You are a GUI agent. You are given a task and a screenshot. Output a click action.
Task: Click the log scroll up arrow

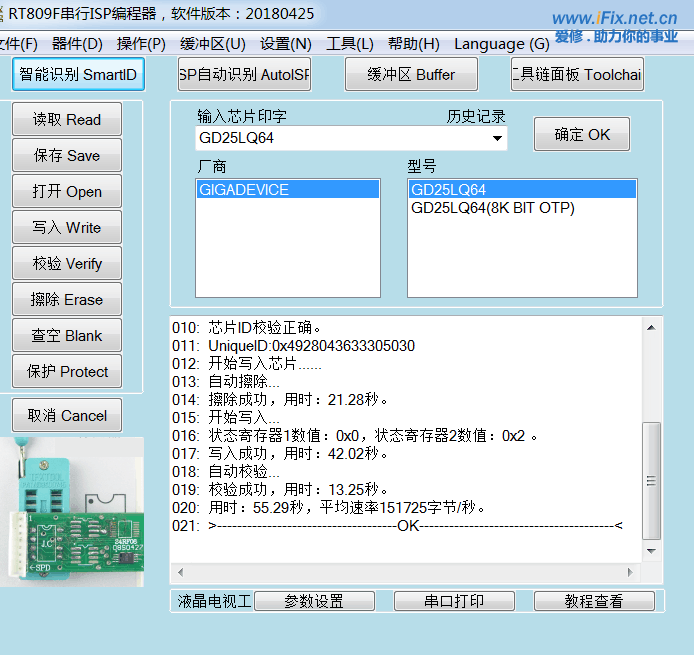[651, 328]
